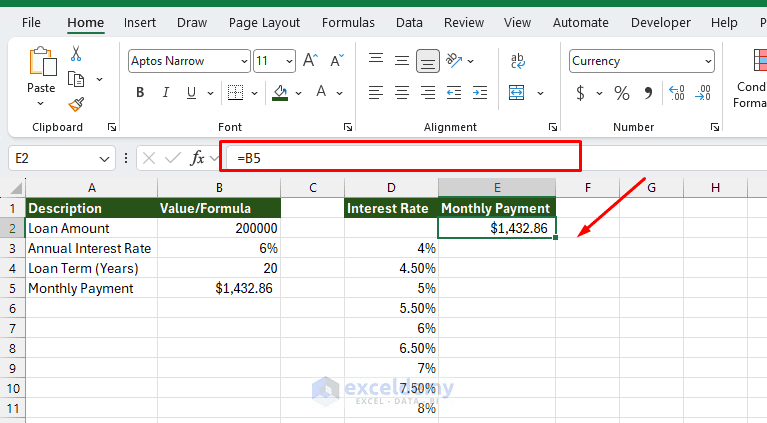Open Font settings dialog launcher

(348, 127)
